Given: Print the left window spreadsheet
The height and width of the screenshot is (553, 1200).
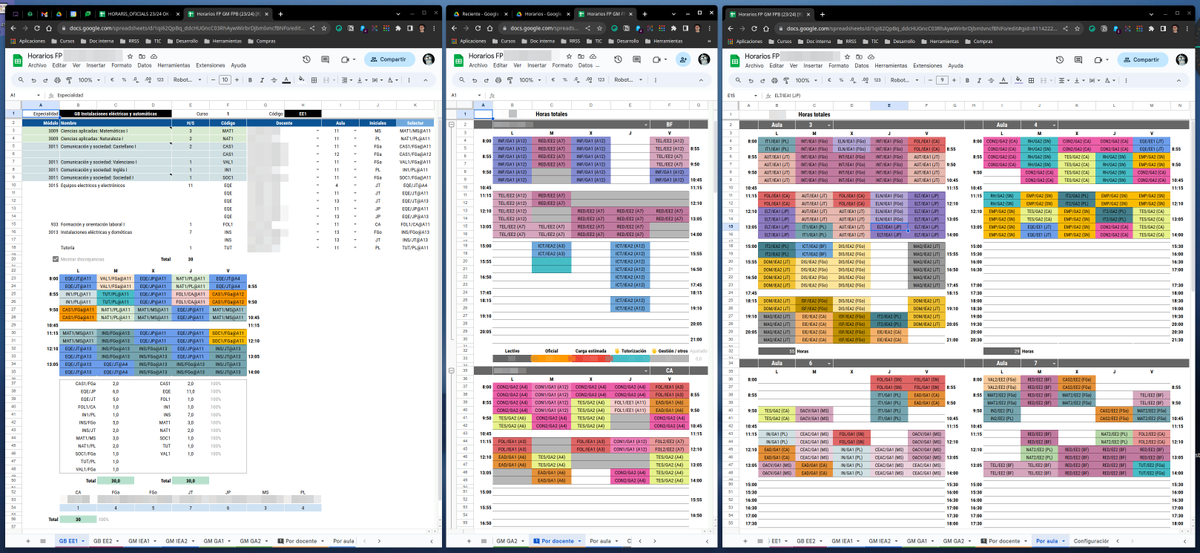Looking at the screenshot, I should click(x=57, y=80).
